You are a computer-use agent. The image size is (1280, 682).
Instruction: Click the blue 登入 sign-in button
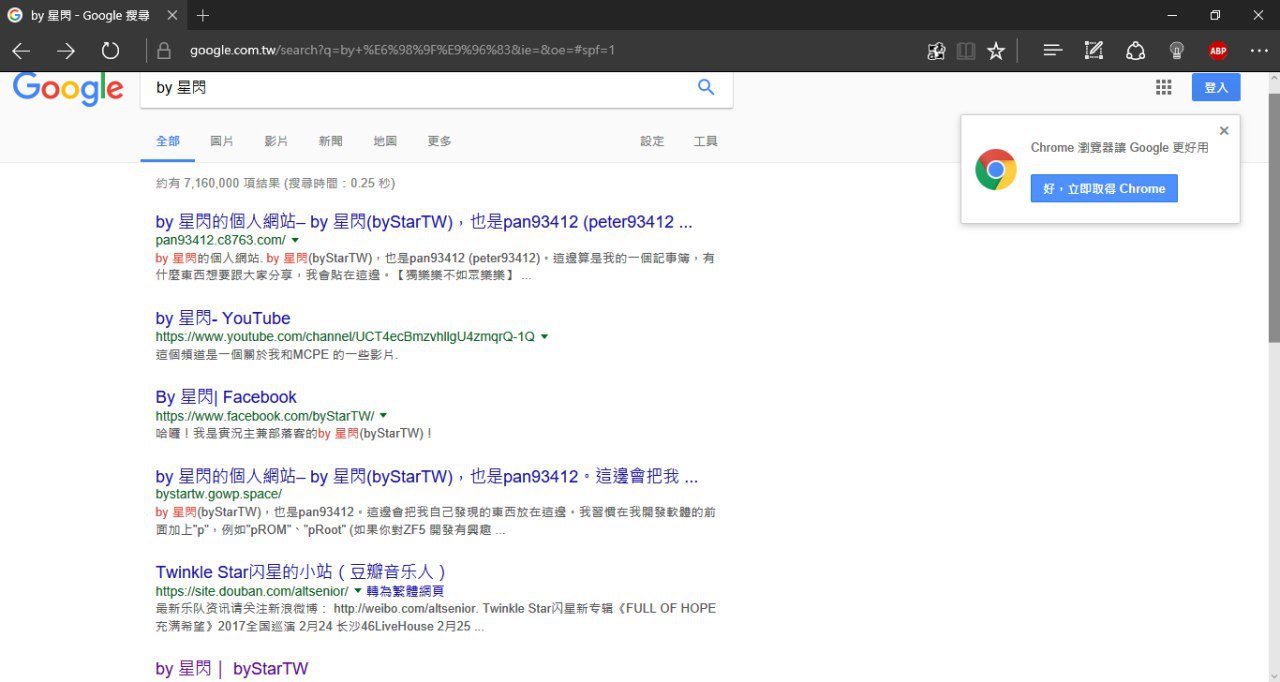point(1215,88)
